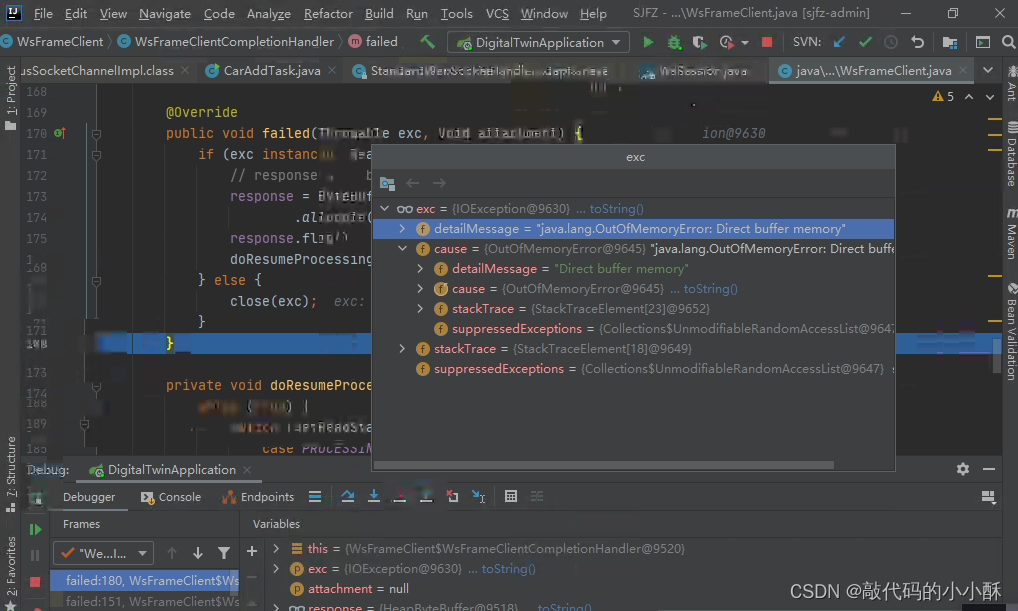Select the Console tab in debug panel

171,497
